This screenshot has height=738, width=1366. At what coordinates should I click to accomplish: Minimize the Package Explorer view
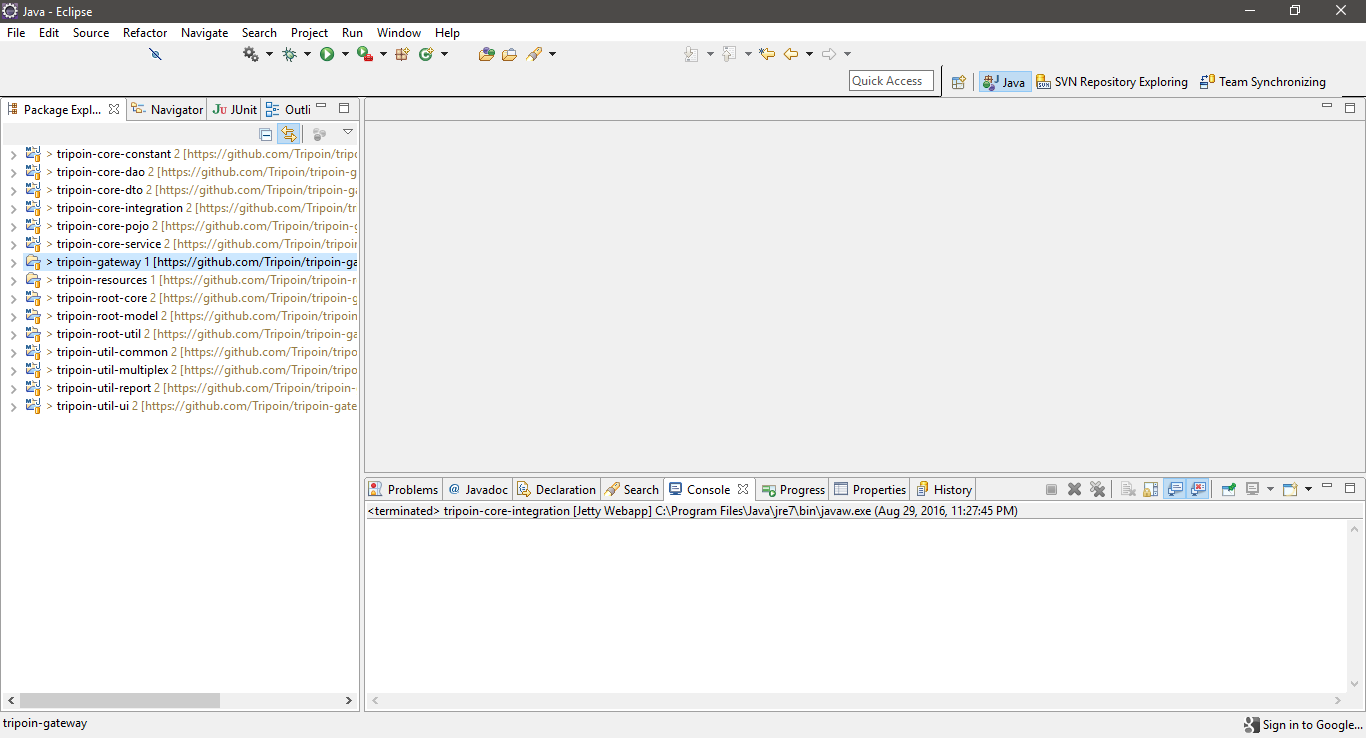pos(321,107)
